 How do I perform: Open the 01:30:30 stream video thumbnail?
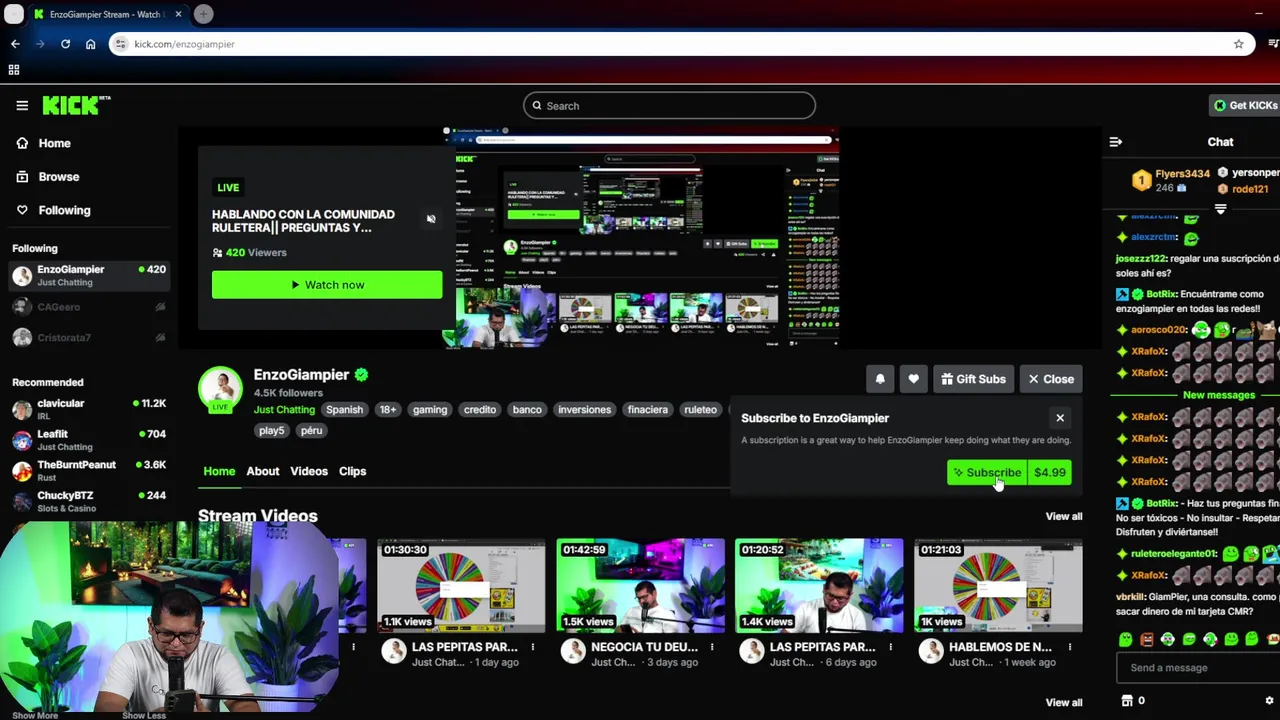461,586
